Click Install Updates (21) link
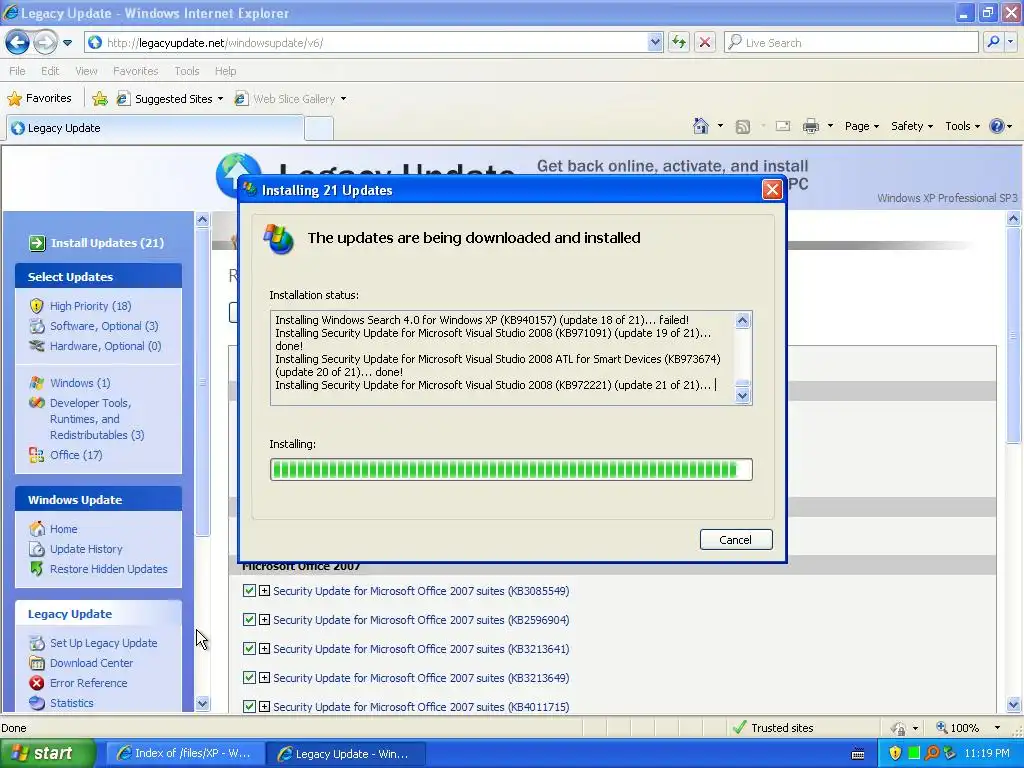The height and width of the screenshot is (768, 1024). (107, 243)
